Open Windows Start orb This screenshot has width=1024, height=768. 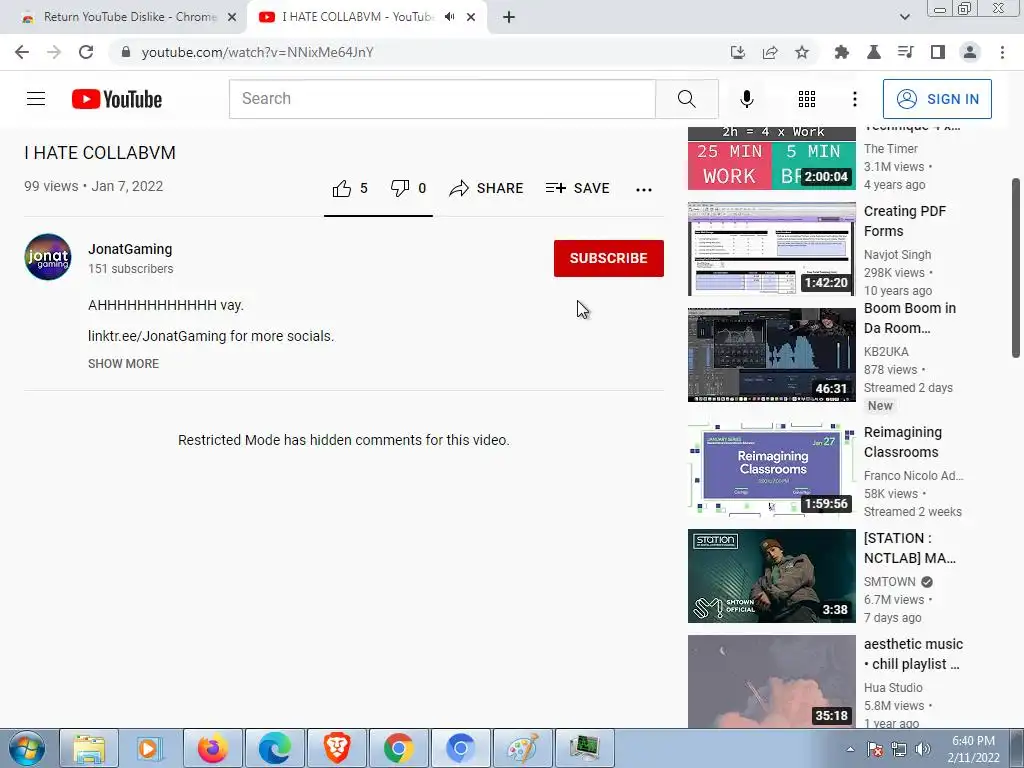(27, 748)
